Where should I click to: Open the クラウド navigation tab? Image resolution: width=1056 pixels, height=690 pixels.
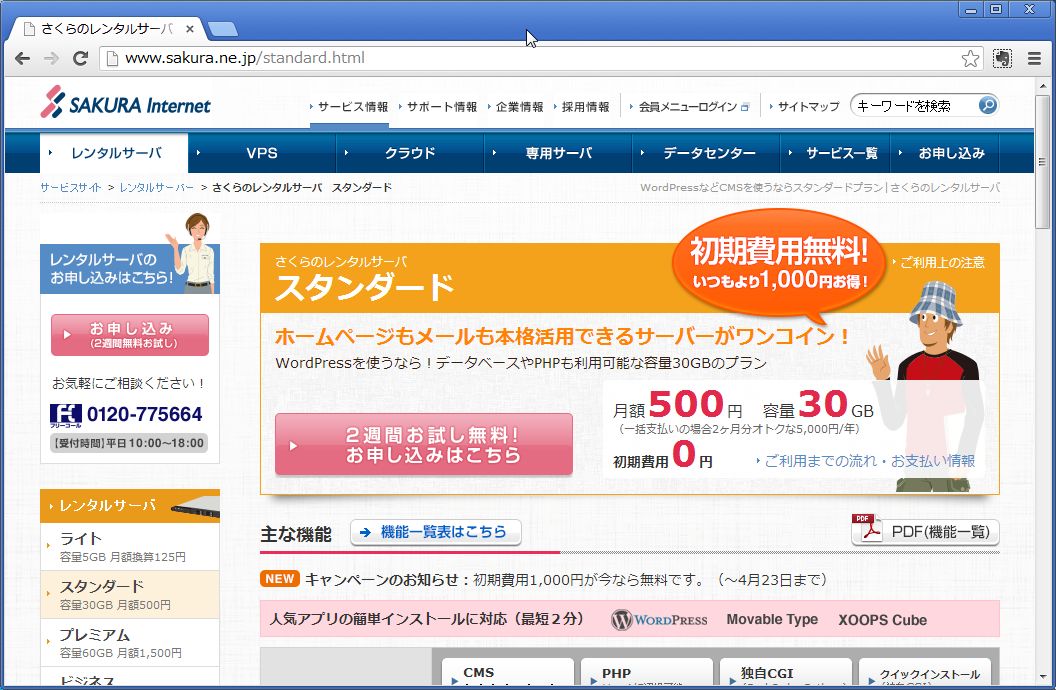410,153
